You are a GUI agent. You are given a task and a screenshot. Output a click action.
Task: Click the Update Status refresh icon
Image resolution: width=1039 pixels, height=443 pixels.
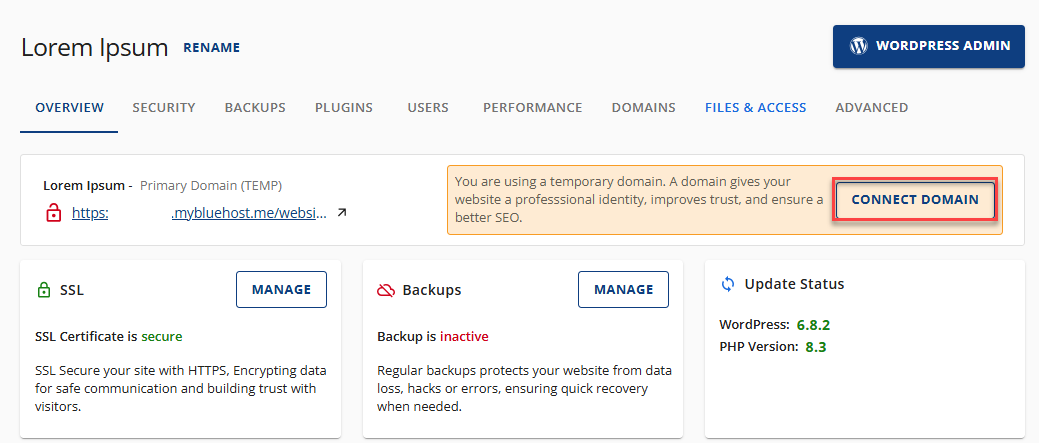point(728,284)
